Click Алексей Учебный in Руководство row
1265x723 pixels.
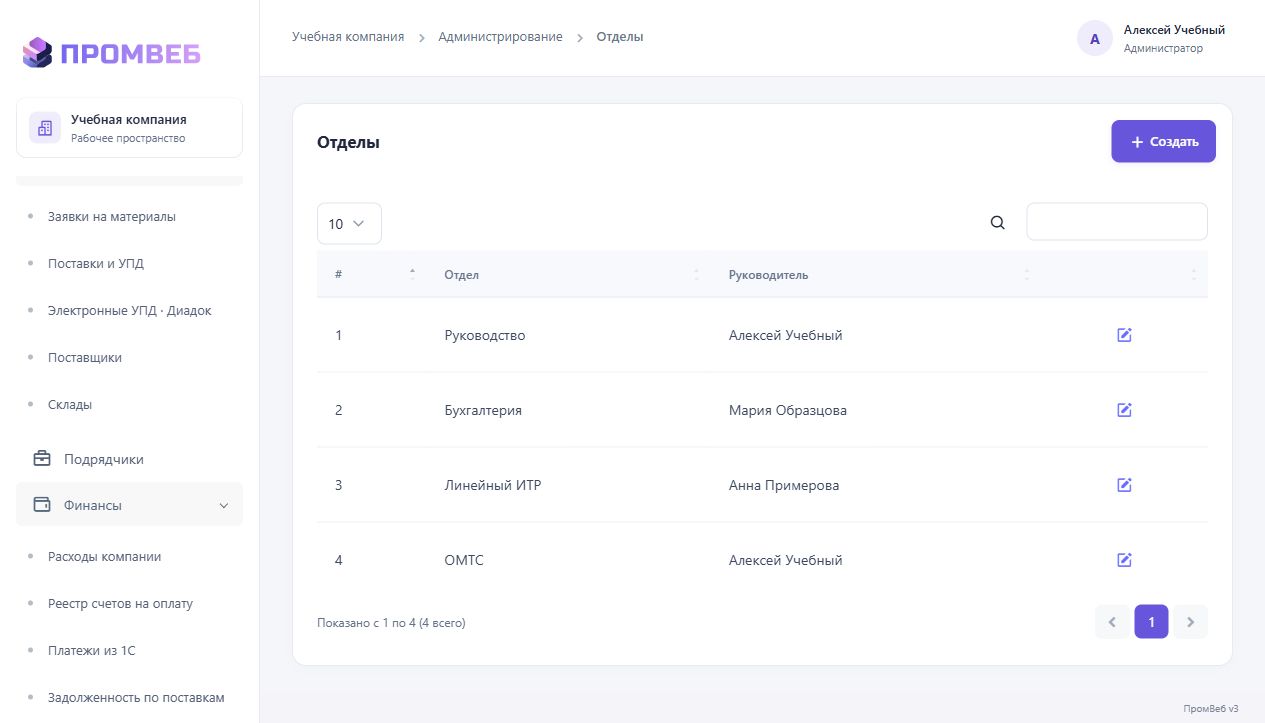click(x=786, y=335)
